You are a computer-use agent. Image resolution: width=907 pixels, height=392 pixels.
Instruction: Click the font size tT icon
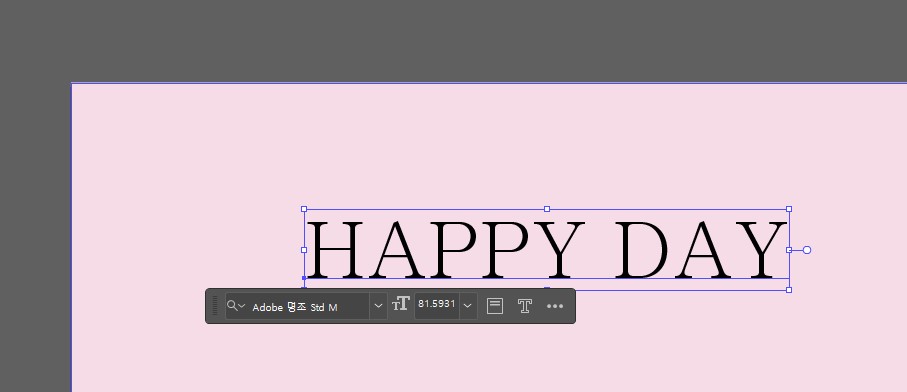(400, 304)
